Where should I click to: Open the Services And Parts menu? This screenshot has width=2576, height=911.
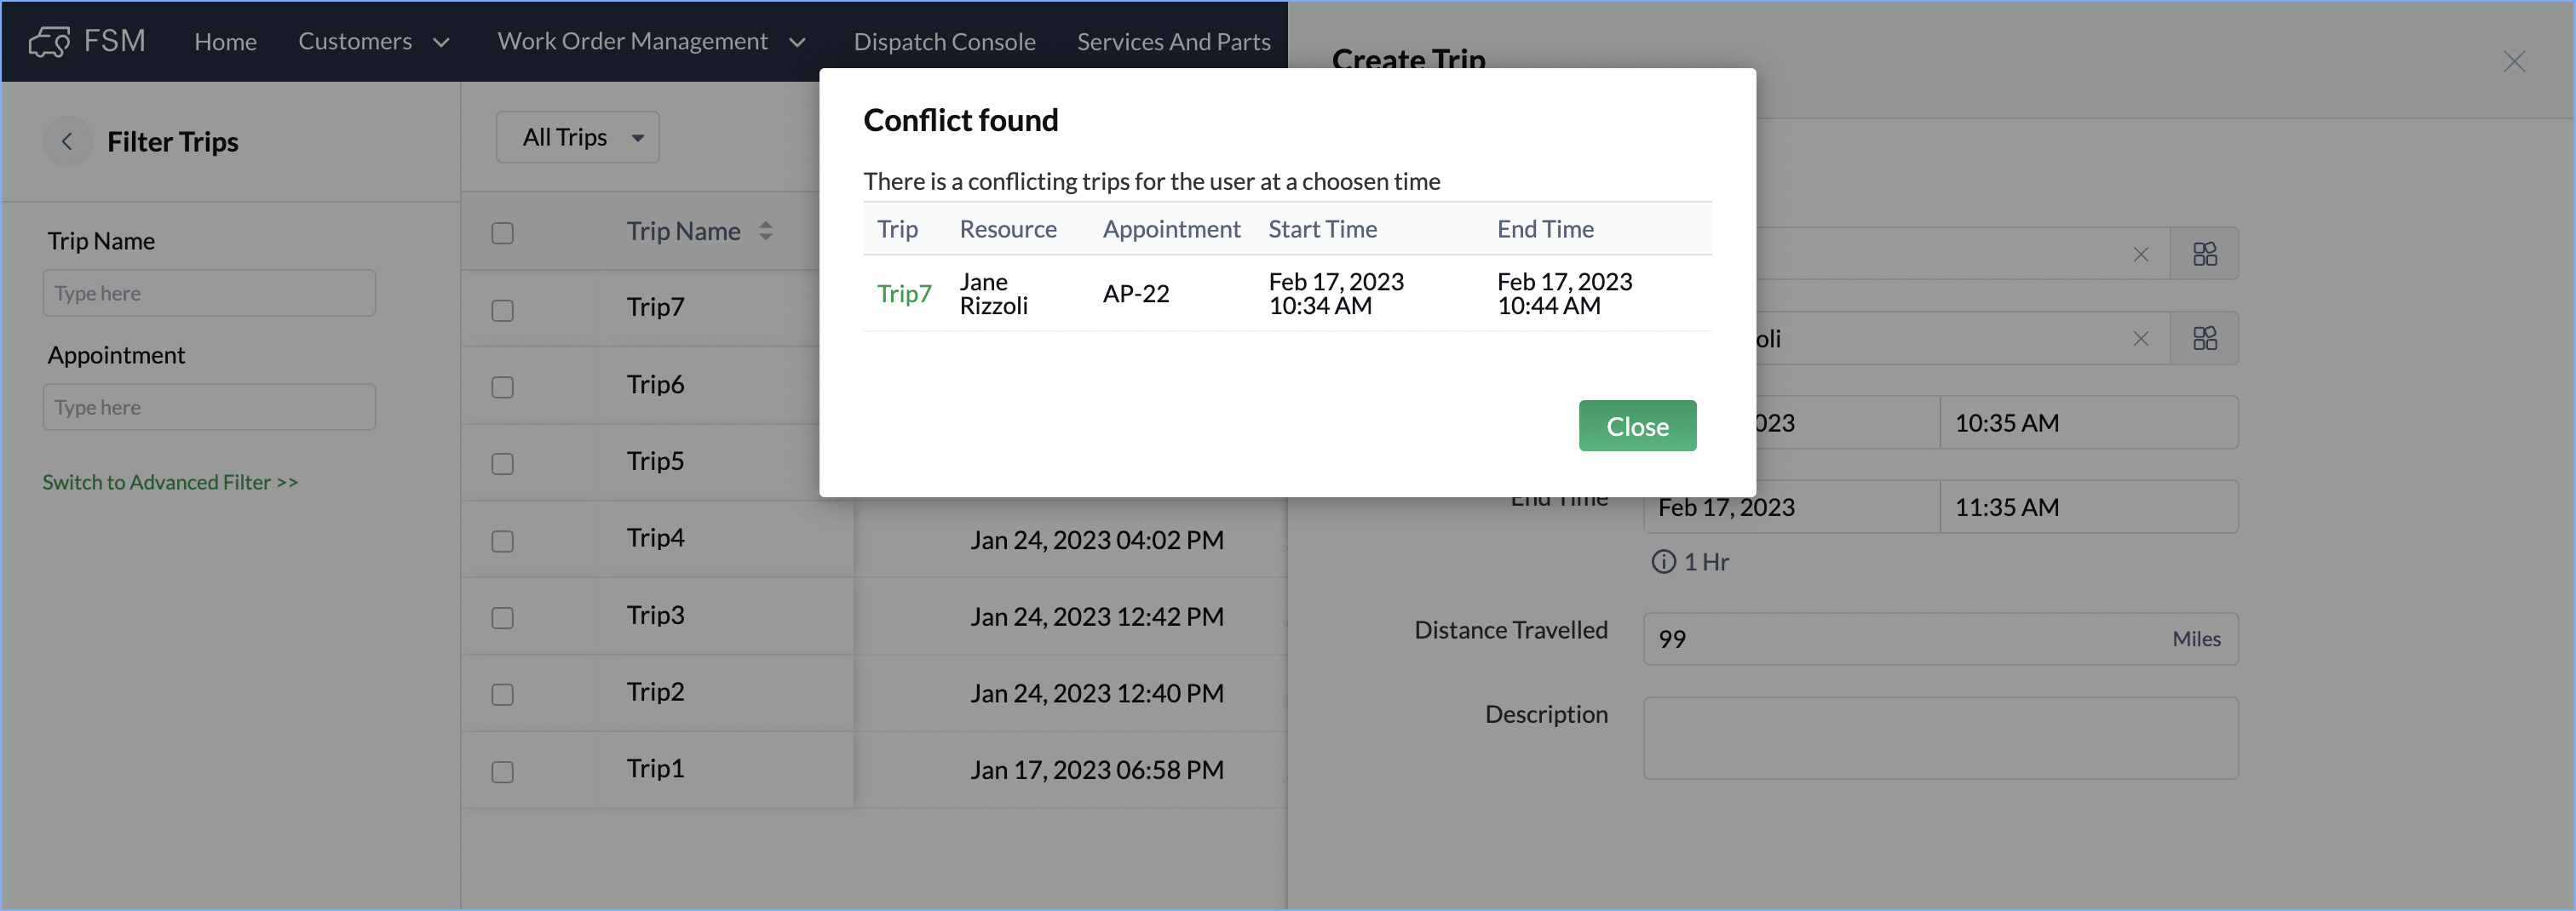(1173, 42)
